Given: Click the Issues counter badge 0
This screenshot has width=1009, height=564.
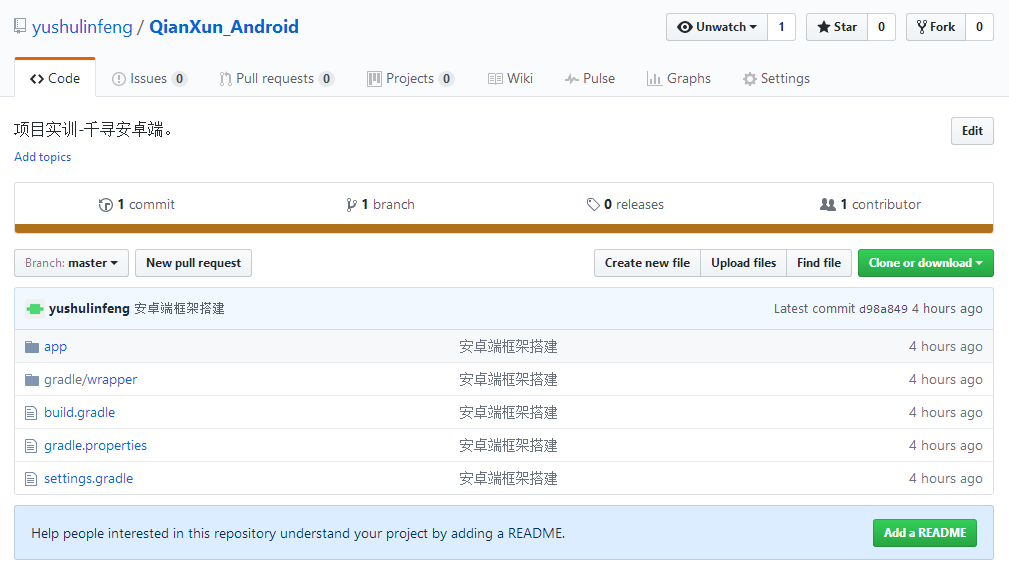Looking at the screenshot, I should click(180, 79).
